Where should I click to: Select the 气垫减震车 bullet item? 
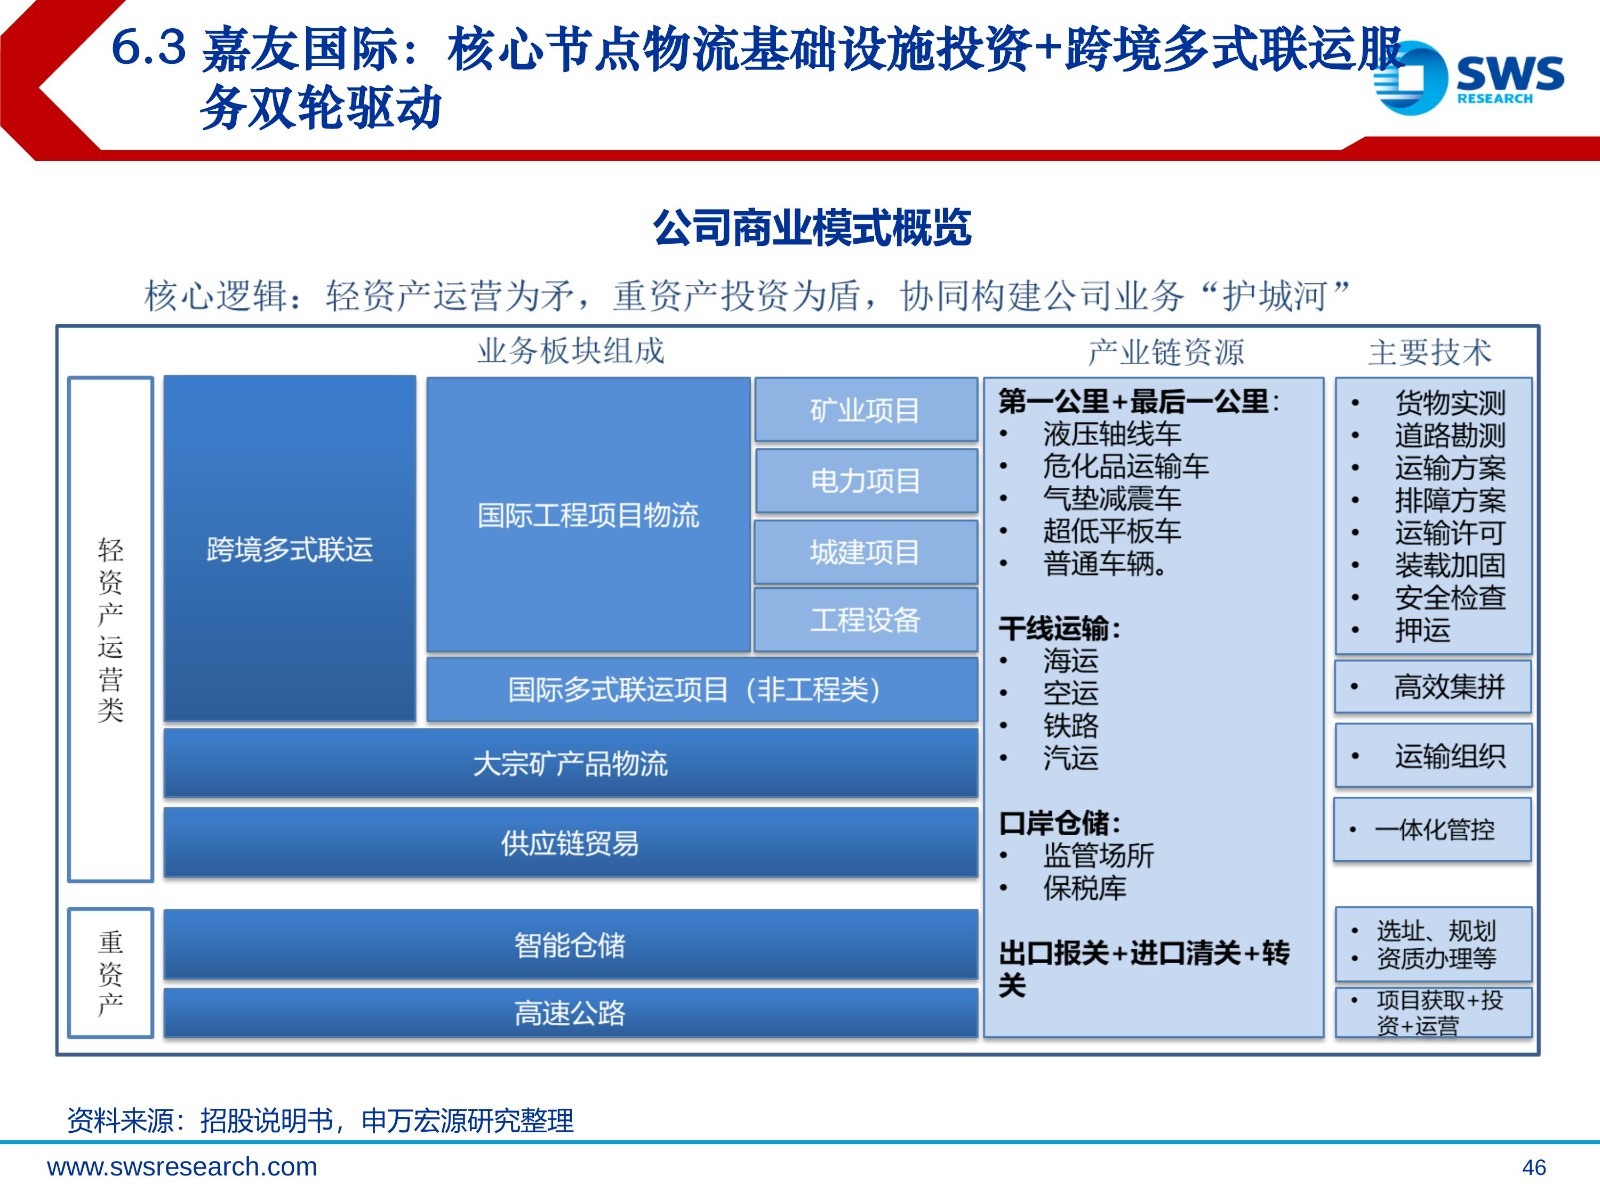click(x=1112, y=498)
